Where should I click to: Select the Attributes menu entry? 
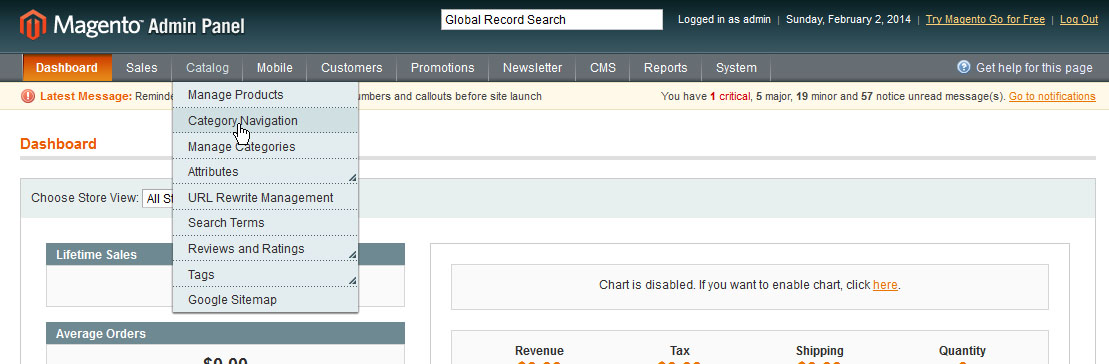tap(265, 172)
